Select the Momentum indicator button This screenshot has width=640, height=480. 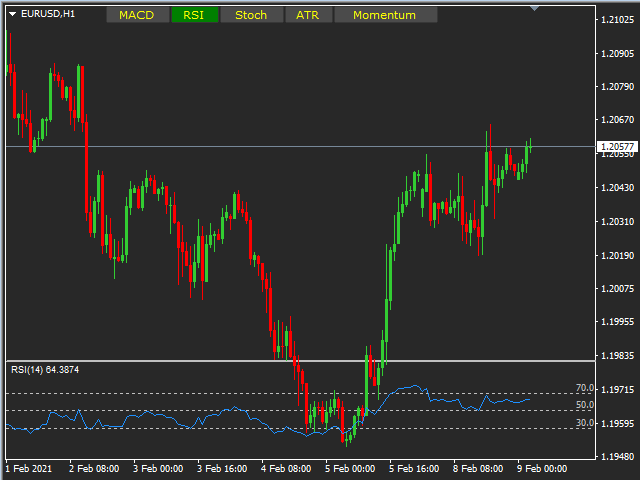point(384,15)
